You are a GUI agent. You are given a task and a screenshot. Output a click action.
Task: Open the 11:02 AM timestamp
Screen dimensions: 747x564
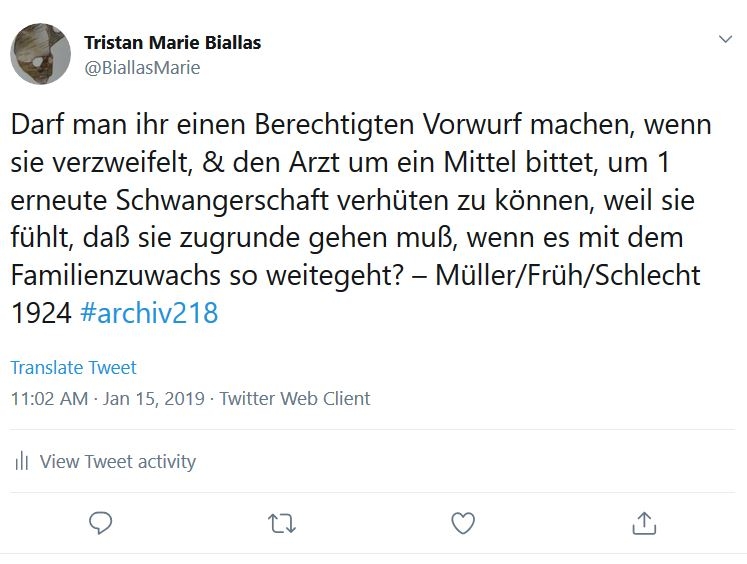coord(50,398)
